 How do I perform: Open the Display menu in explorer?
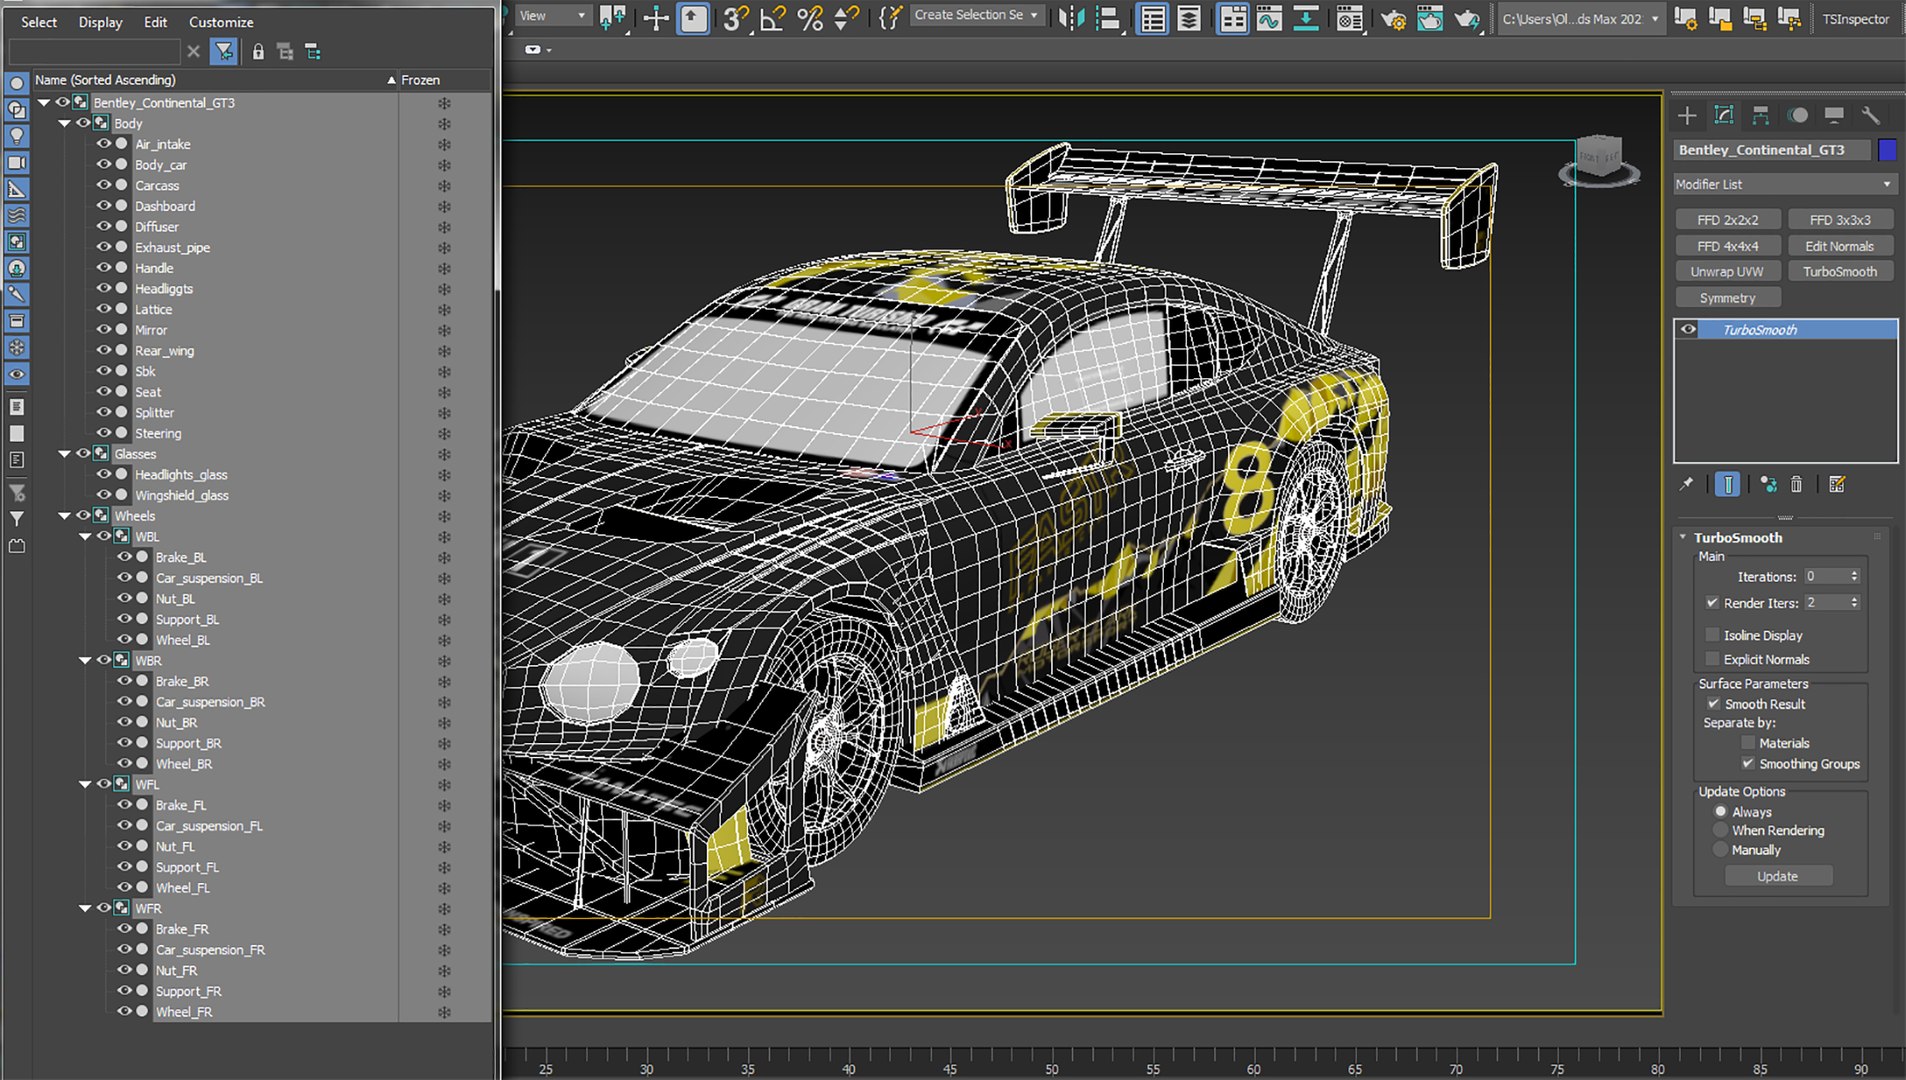[101, 22]
